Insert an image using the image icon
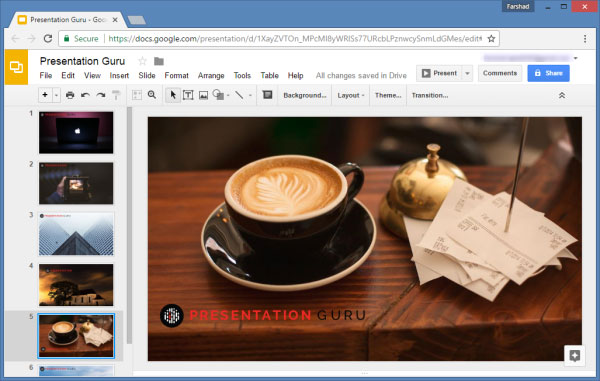The width and height of the screenshot is (600, 381). tap(203, 95)
